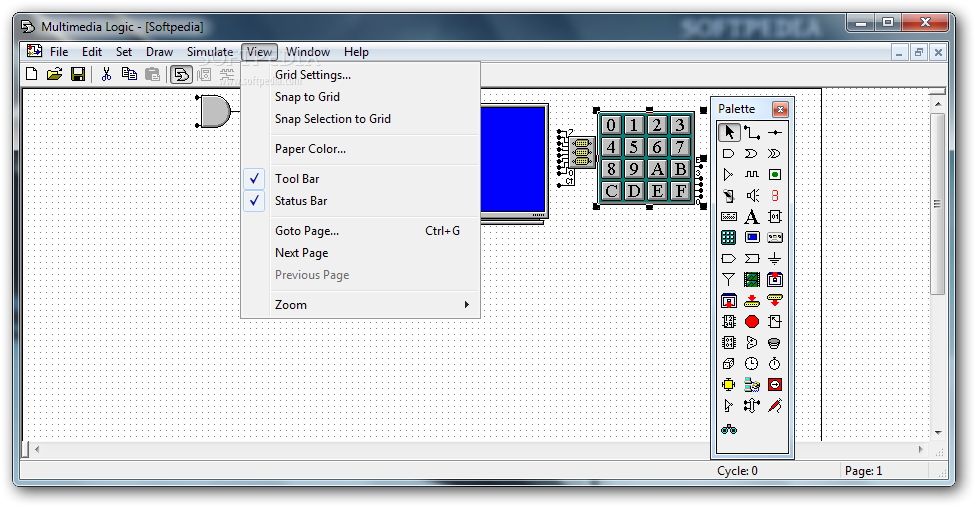Screen dimensions: 976x507
Task: Close the Palette panel
Action: click(780, 109)
